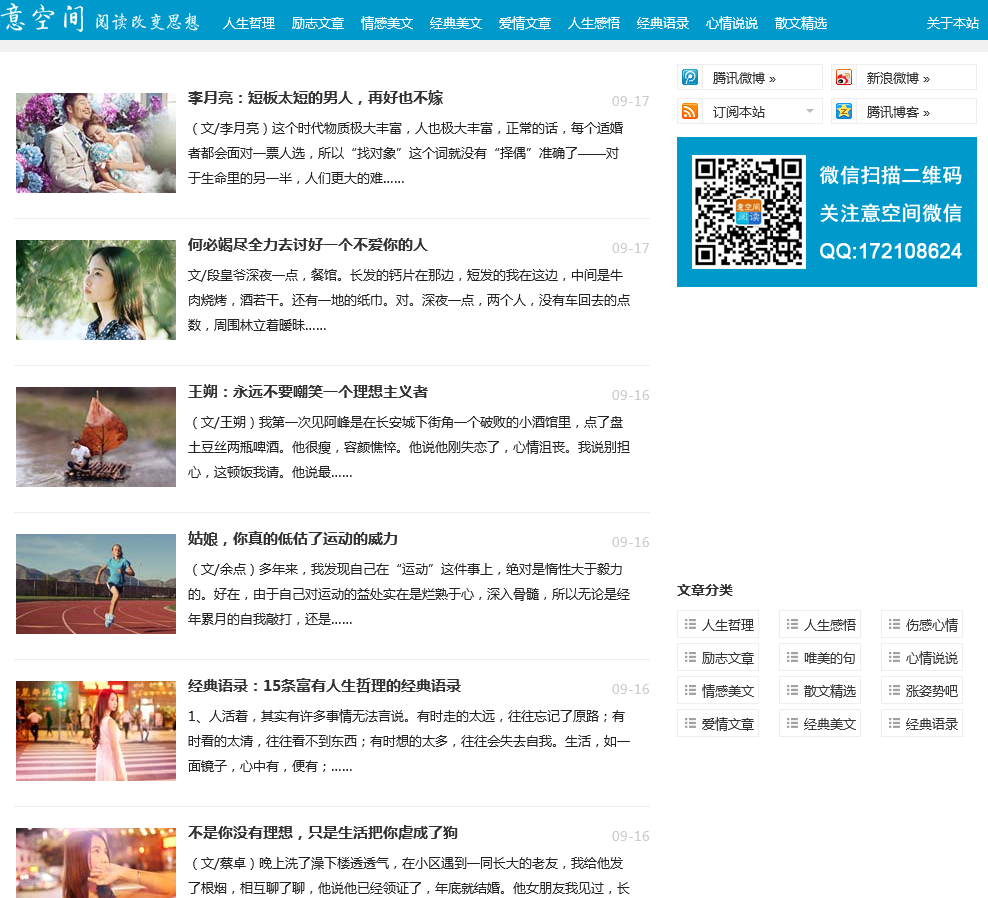The image size is (988, 898).
Task: Click the orange RSS feed icon
Action: click(x=690, y=112)
